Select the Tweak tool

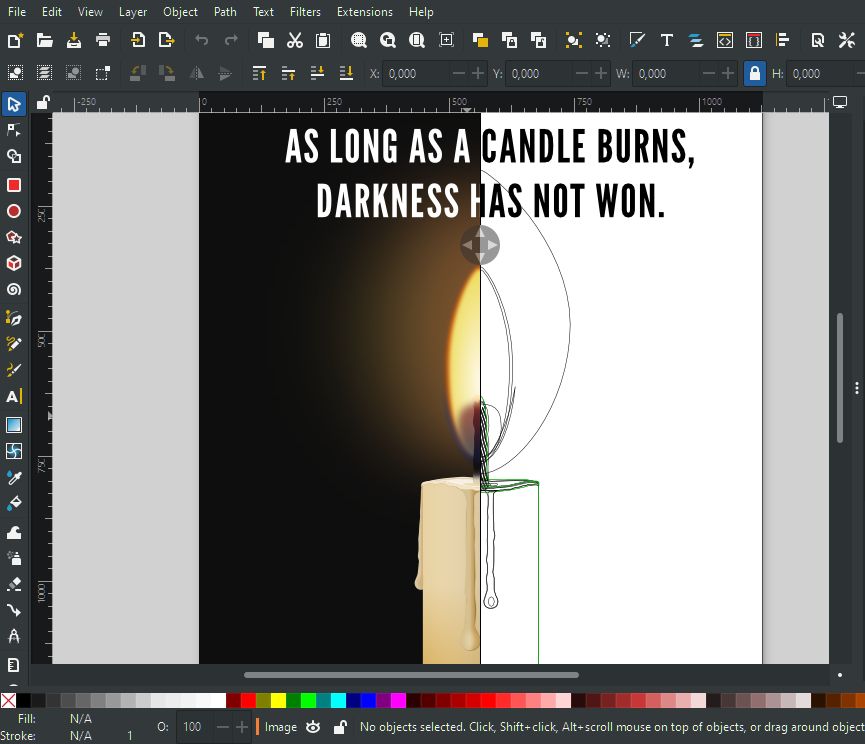click(14, 532)
